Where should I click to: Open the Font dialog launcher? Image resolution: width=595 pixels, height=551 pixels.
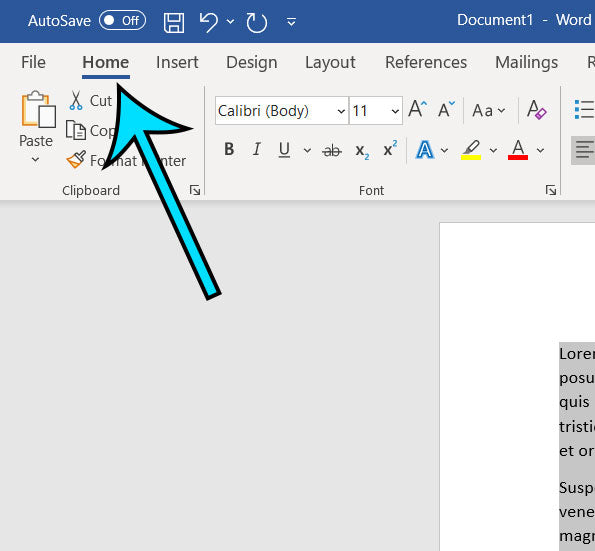[551, 190]
